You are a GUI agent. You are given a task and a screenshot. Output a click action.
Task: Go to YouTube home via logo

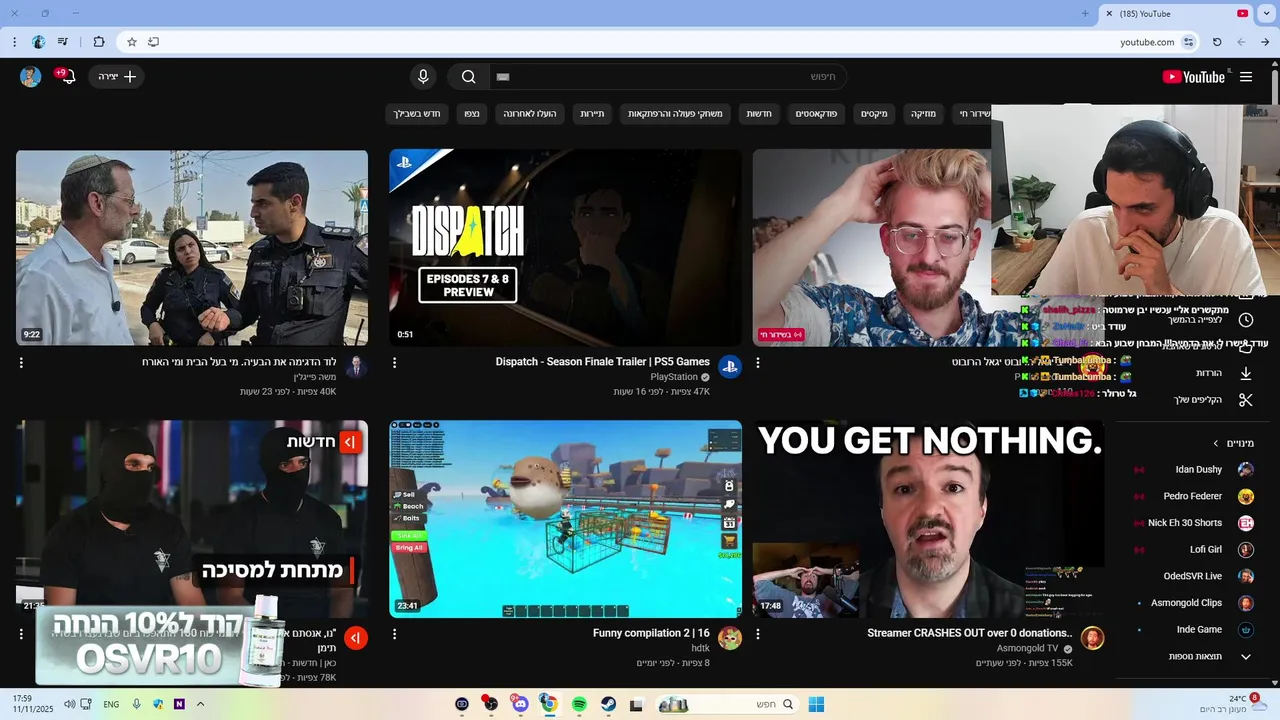pos(1193,77)
